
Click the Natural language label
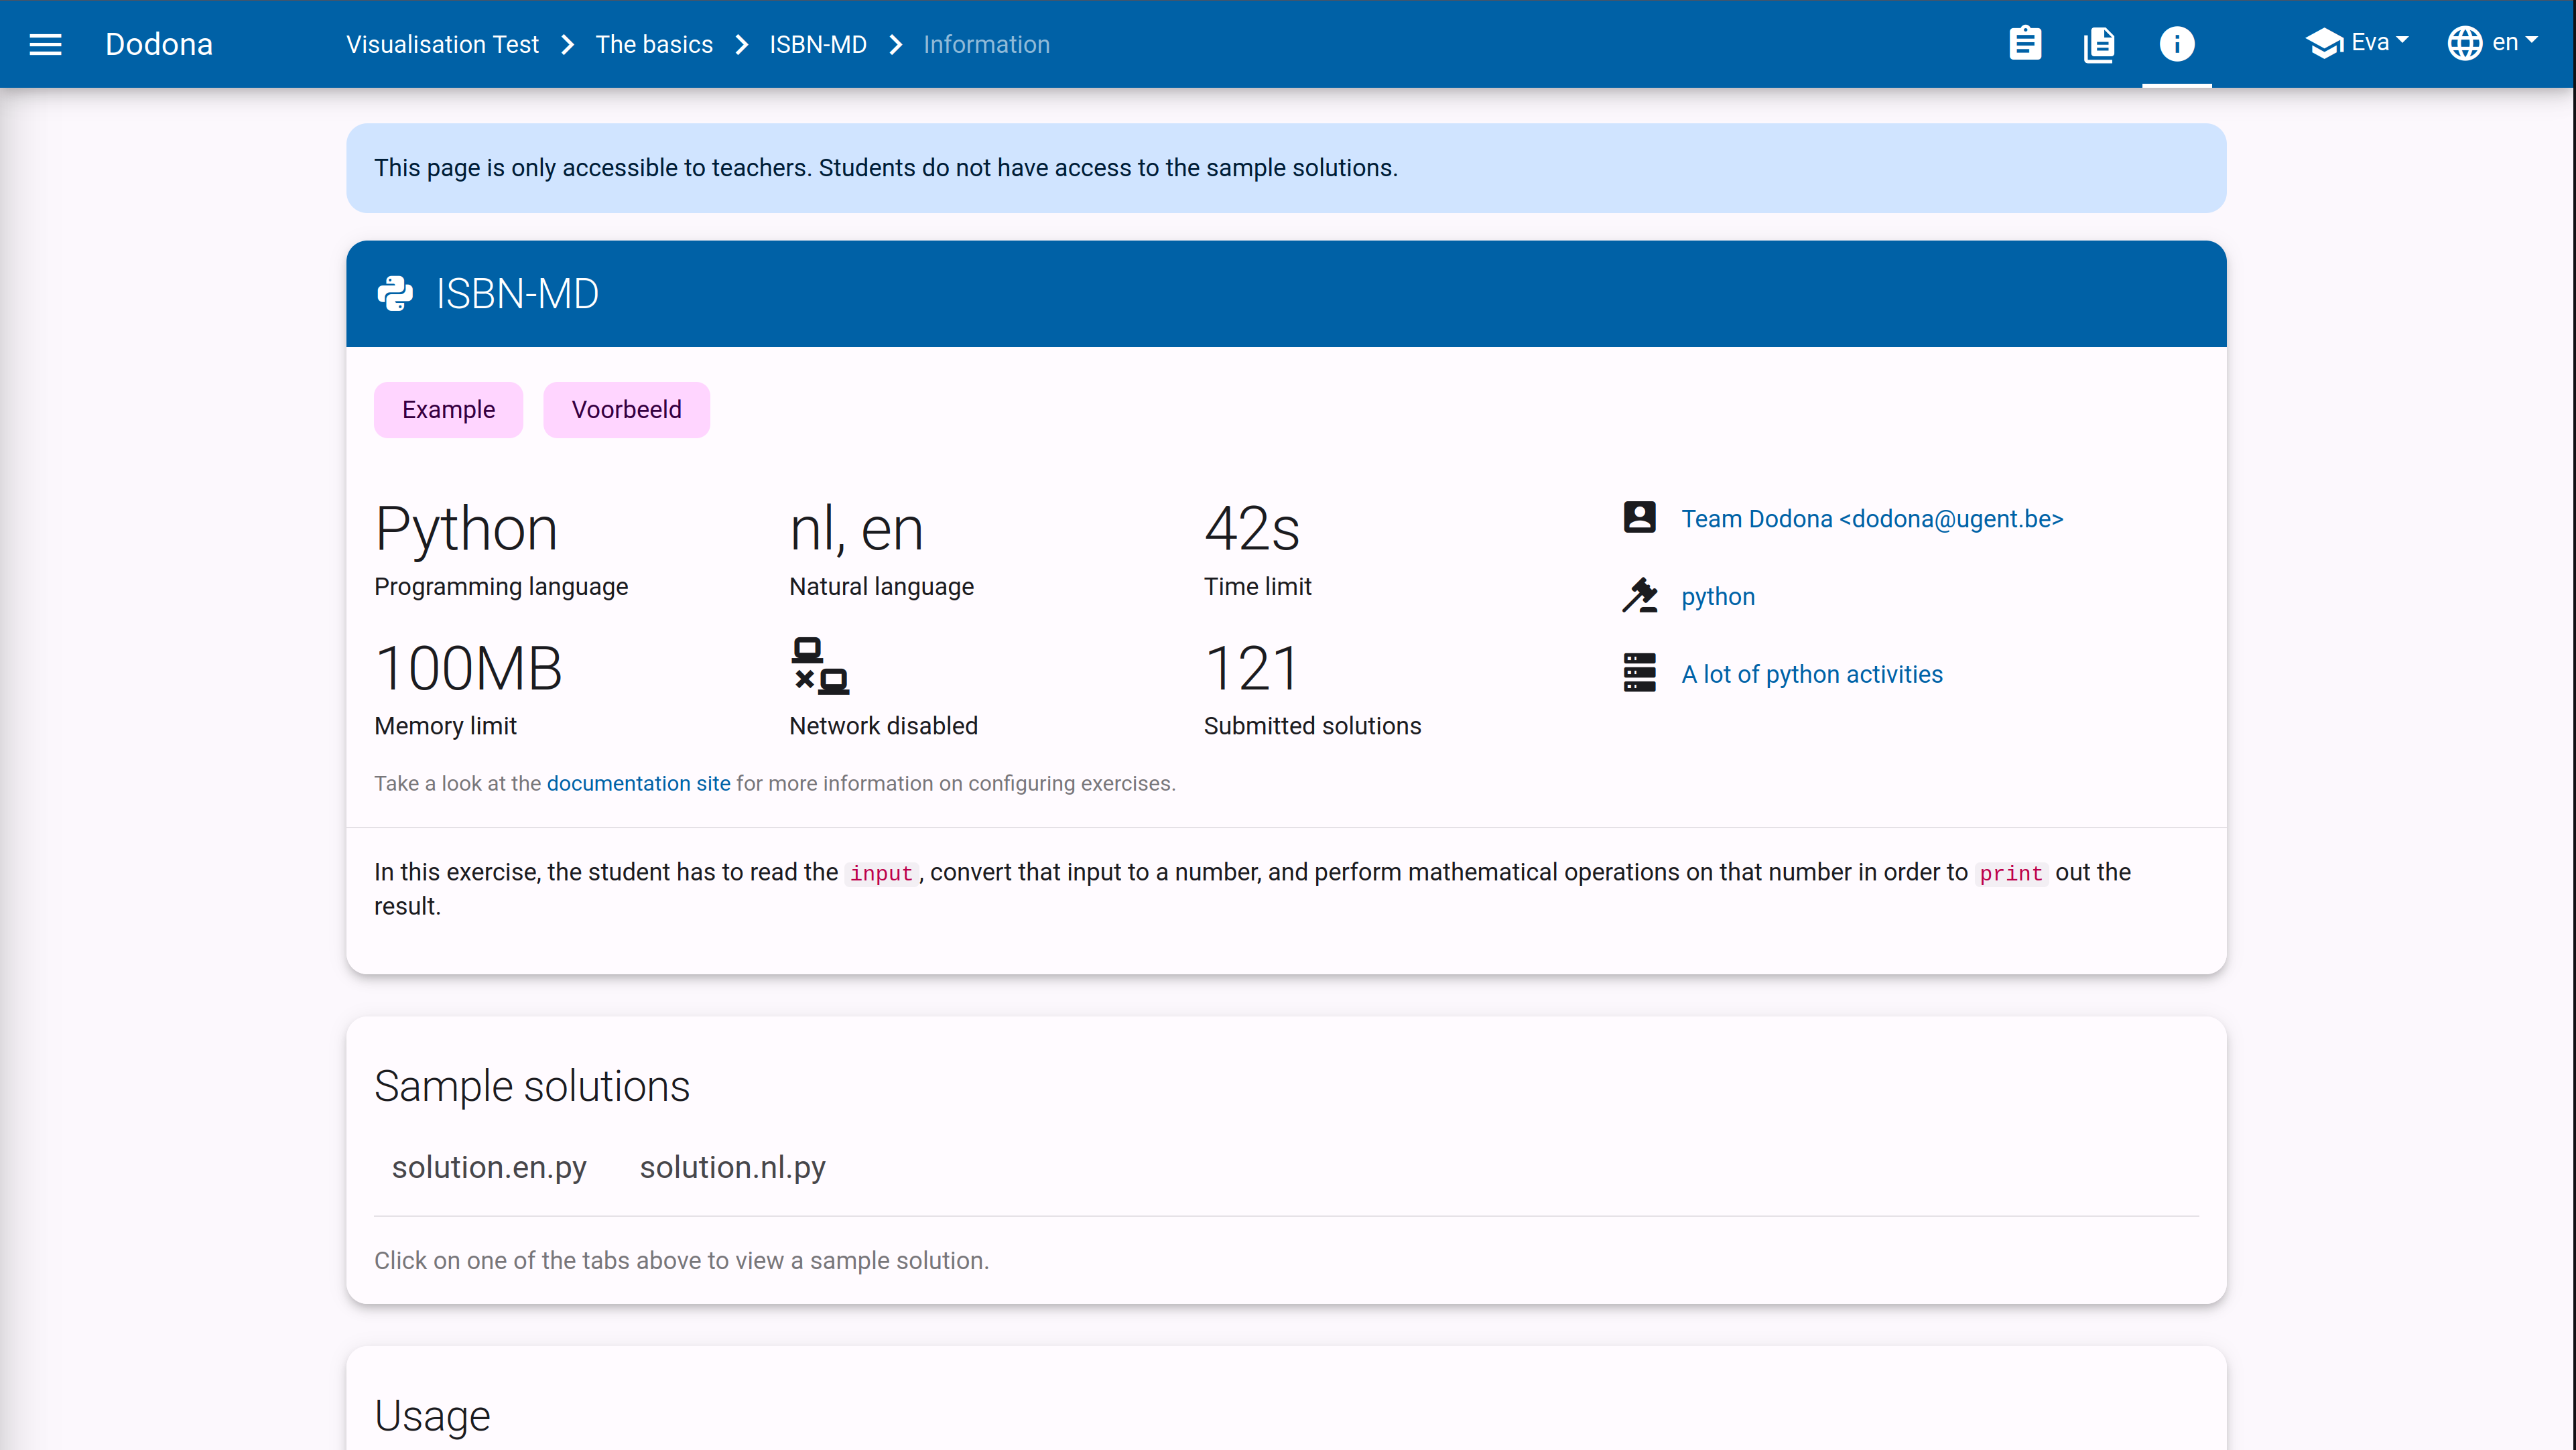[881, 586]
